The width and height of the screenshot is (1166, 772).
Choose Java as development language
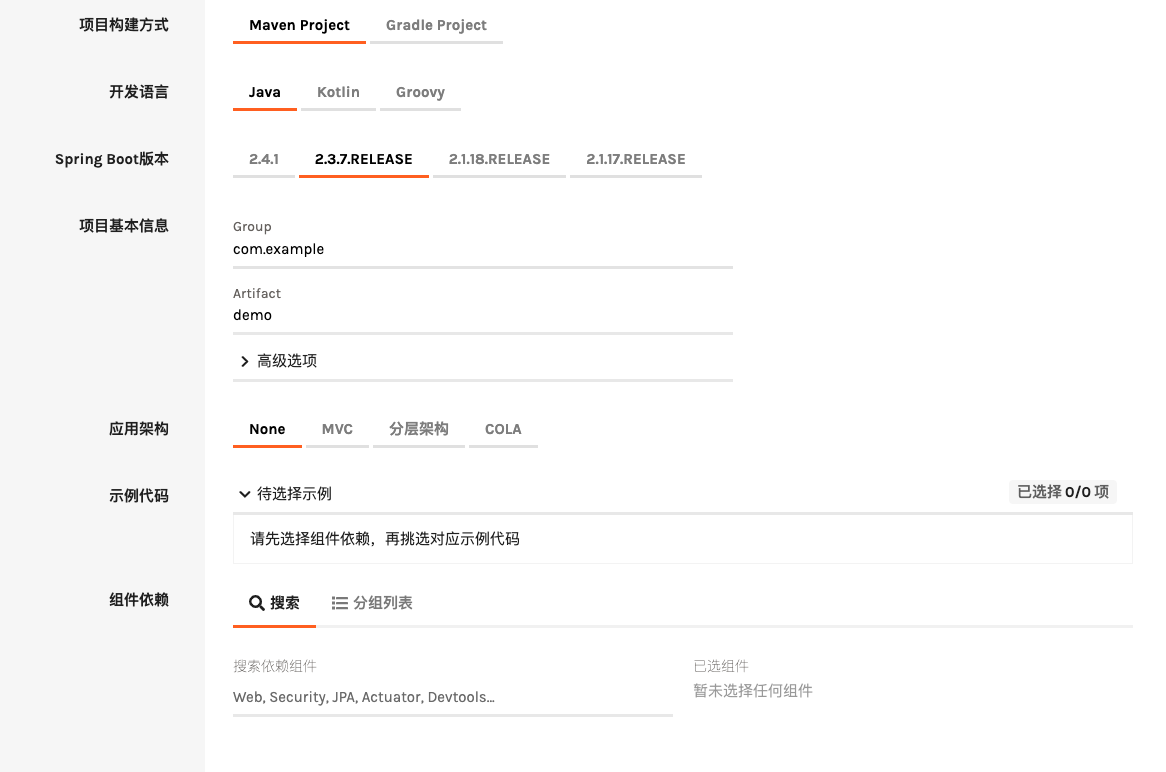[x=265, y=92]
